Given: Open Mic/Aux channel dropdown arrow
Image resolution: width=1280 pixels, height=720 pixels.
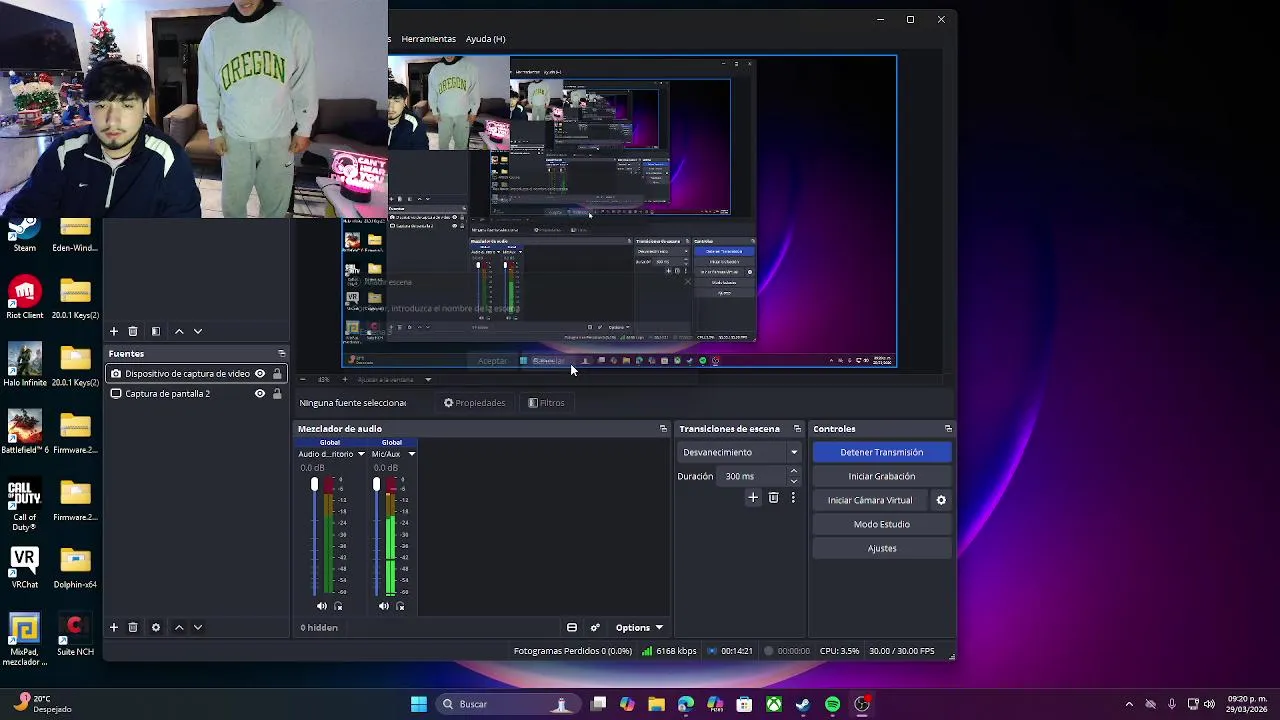Looking at the screenshot, I should pyautogui.click(x=411, y=454).
